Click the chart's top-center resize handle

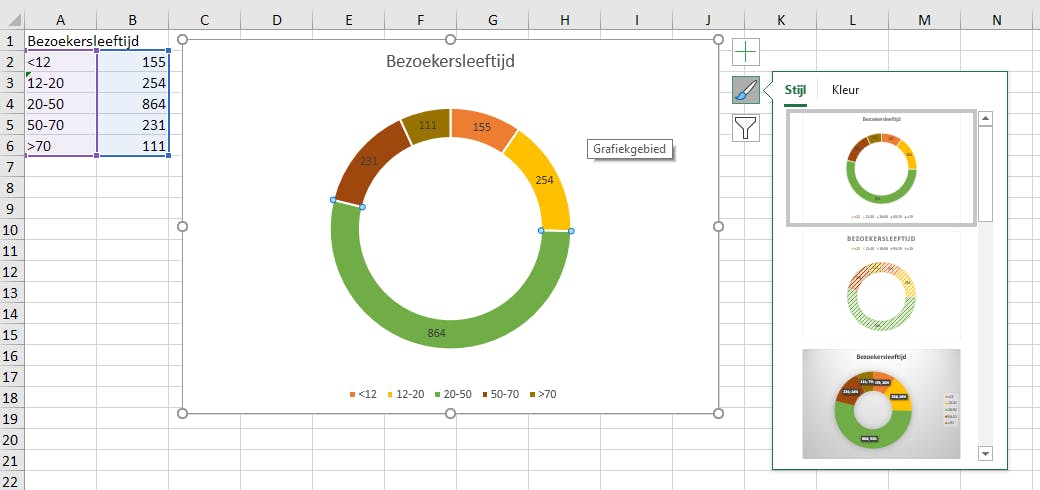click(x=450, y=40)
